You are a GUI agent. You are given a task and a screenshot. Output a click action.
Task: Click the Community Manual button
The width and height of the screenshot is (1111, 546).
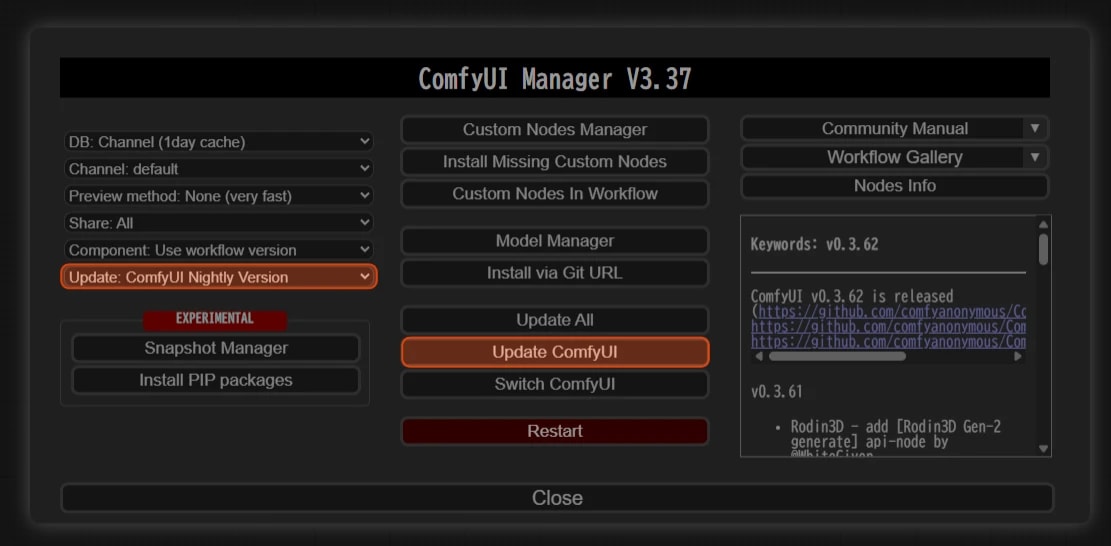click(883, 129)
